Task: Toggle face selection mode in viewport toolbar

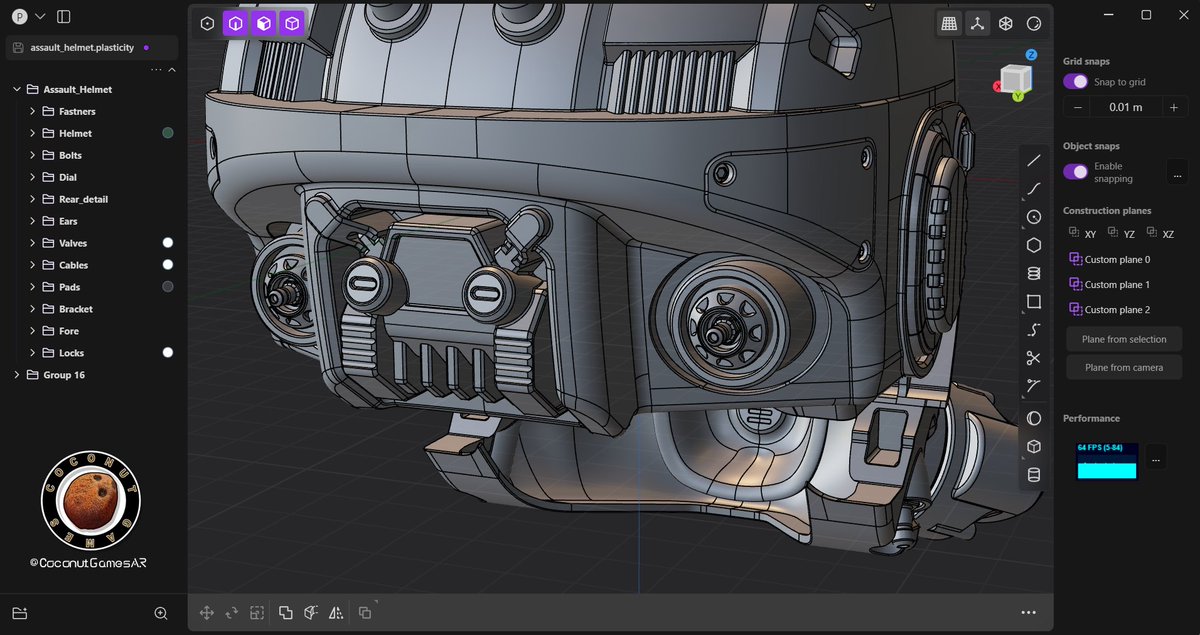Action: click(x=263, y=22)
